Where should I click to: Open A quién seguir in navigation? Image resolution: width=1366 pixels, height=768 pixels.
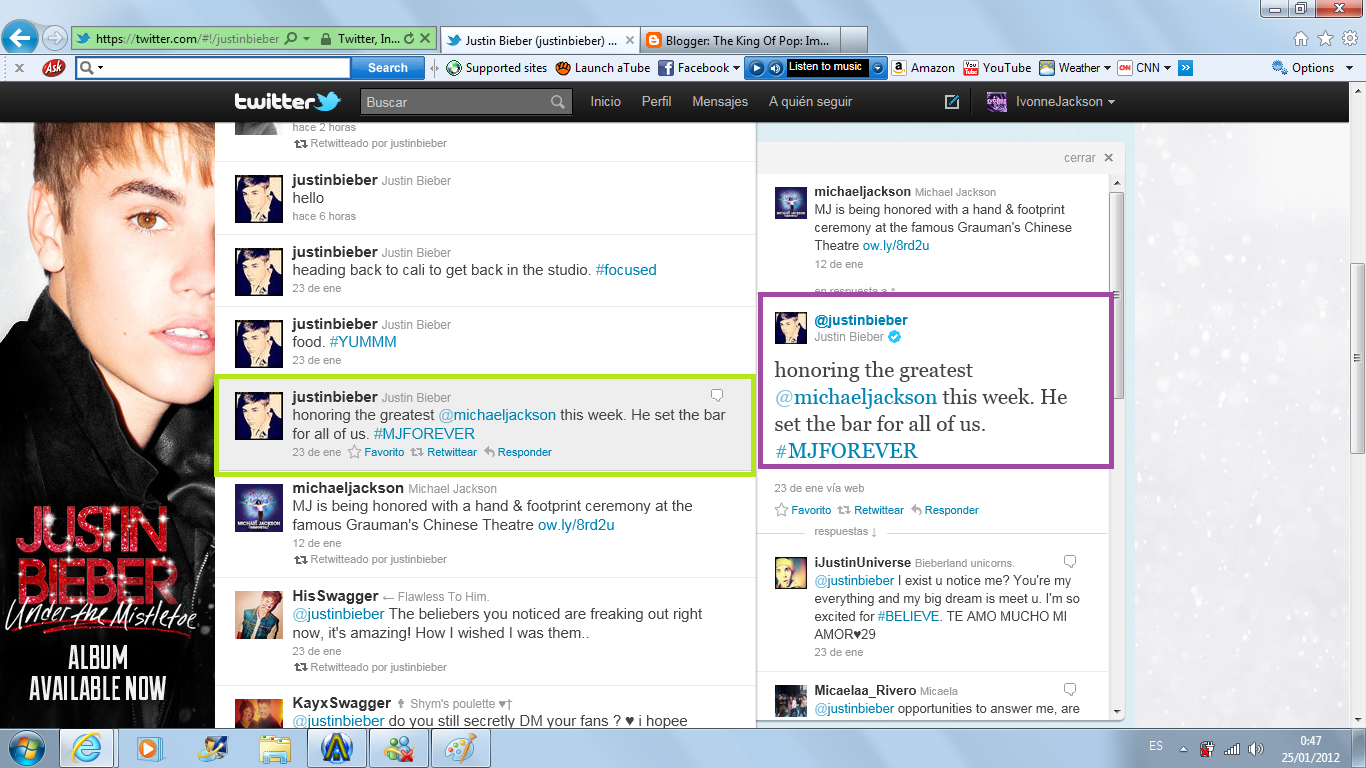point(811,102)
